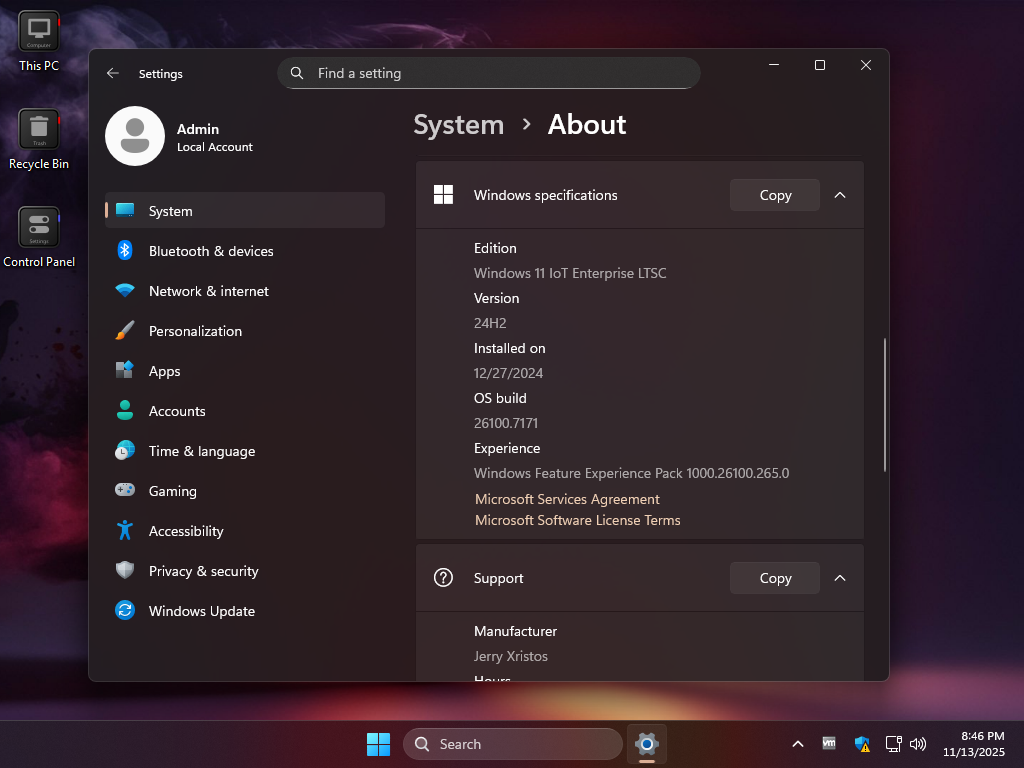1024x768 pixels.
Task: Open Bluetooth & devices settings
Action: pos(210,251)
